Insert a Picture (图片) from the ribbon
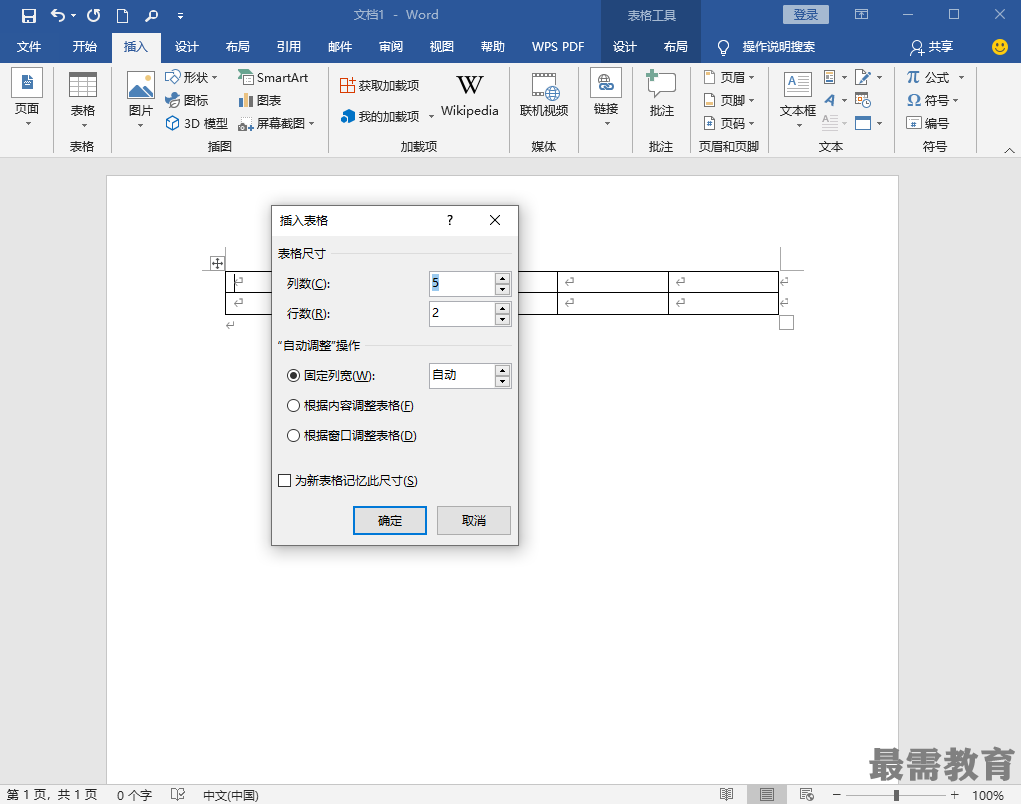Screen dimensions: 1021x804 [x=141, y=101]
